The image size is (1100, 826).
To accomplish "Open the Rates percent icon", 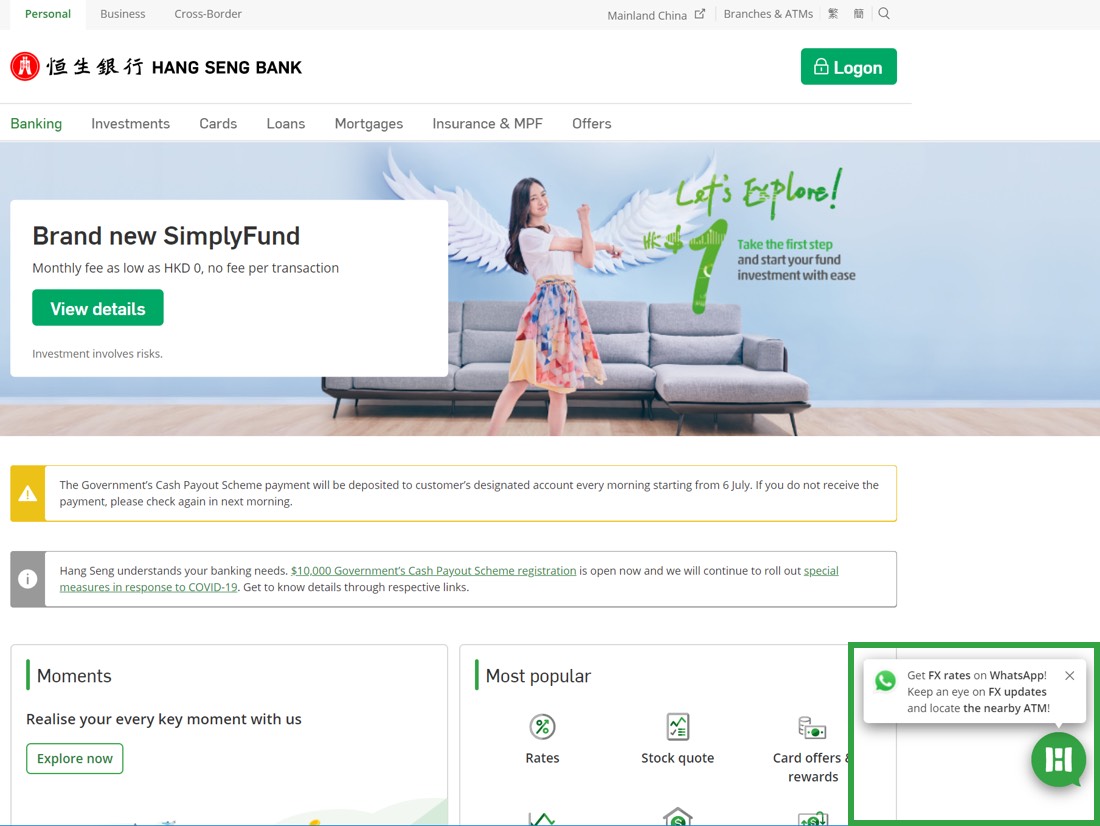I will 542,726.
